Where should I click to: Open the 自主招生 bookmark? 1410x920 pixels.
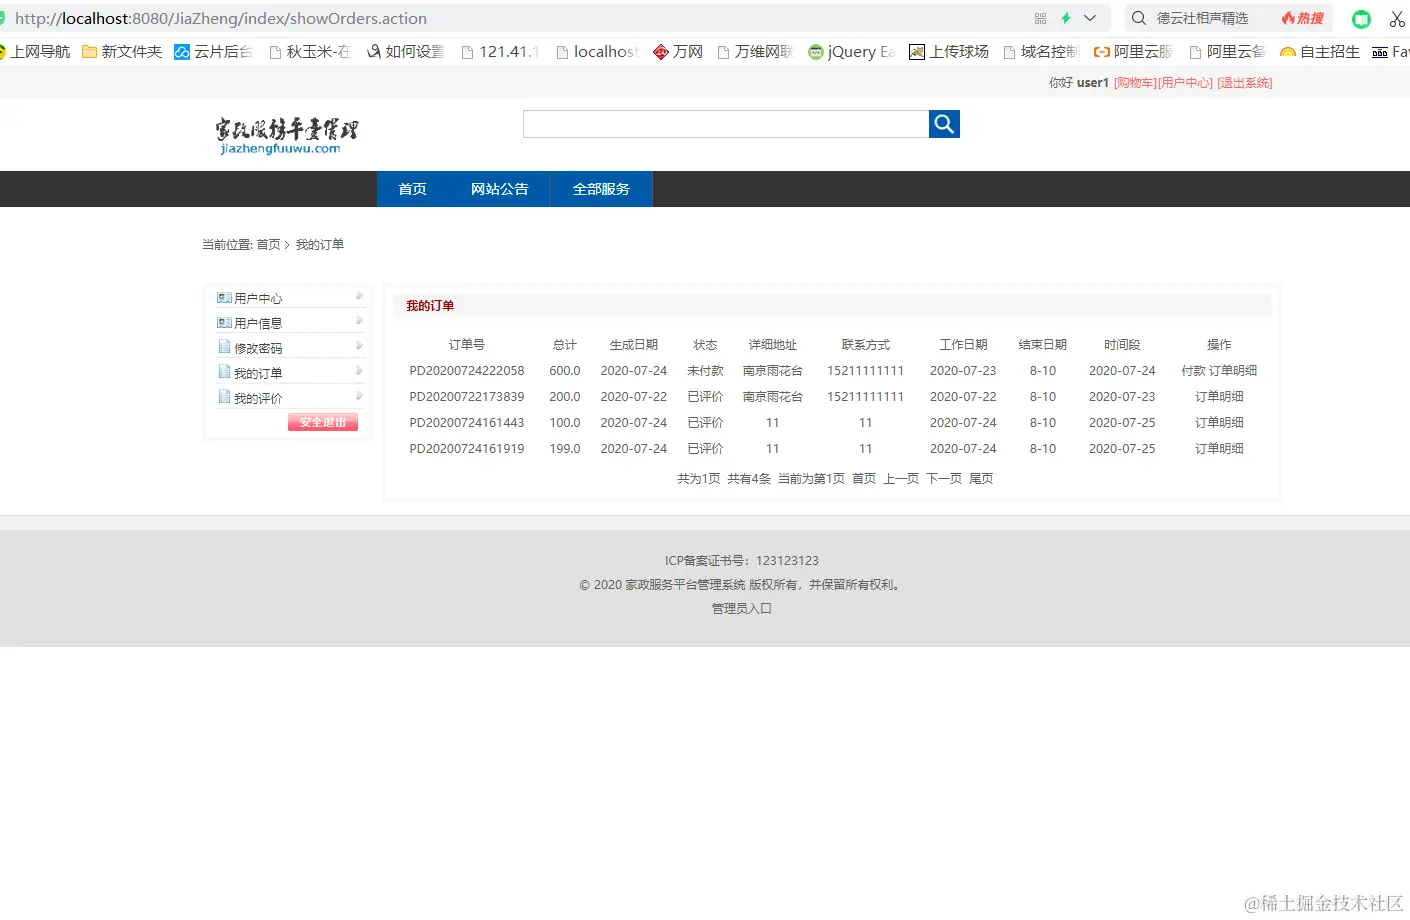(x=1320, y=52)
